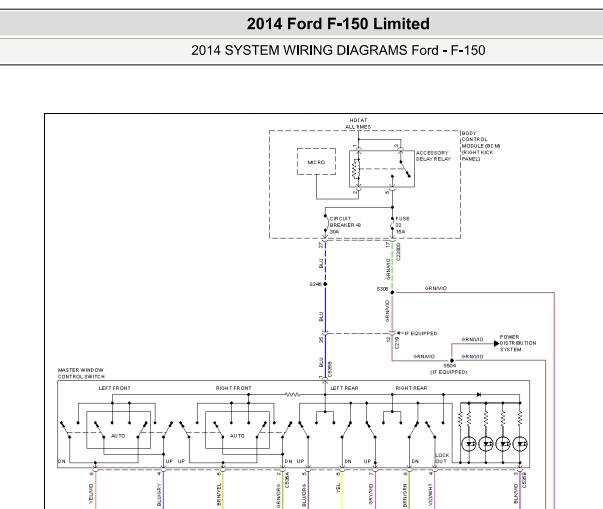This screenshot has width=603, height=509.
Task: Click the "2014 Ford F-150 Limited" title
Action: click(x=338, y=24)
